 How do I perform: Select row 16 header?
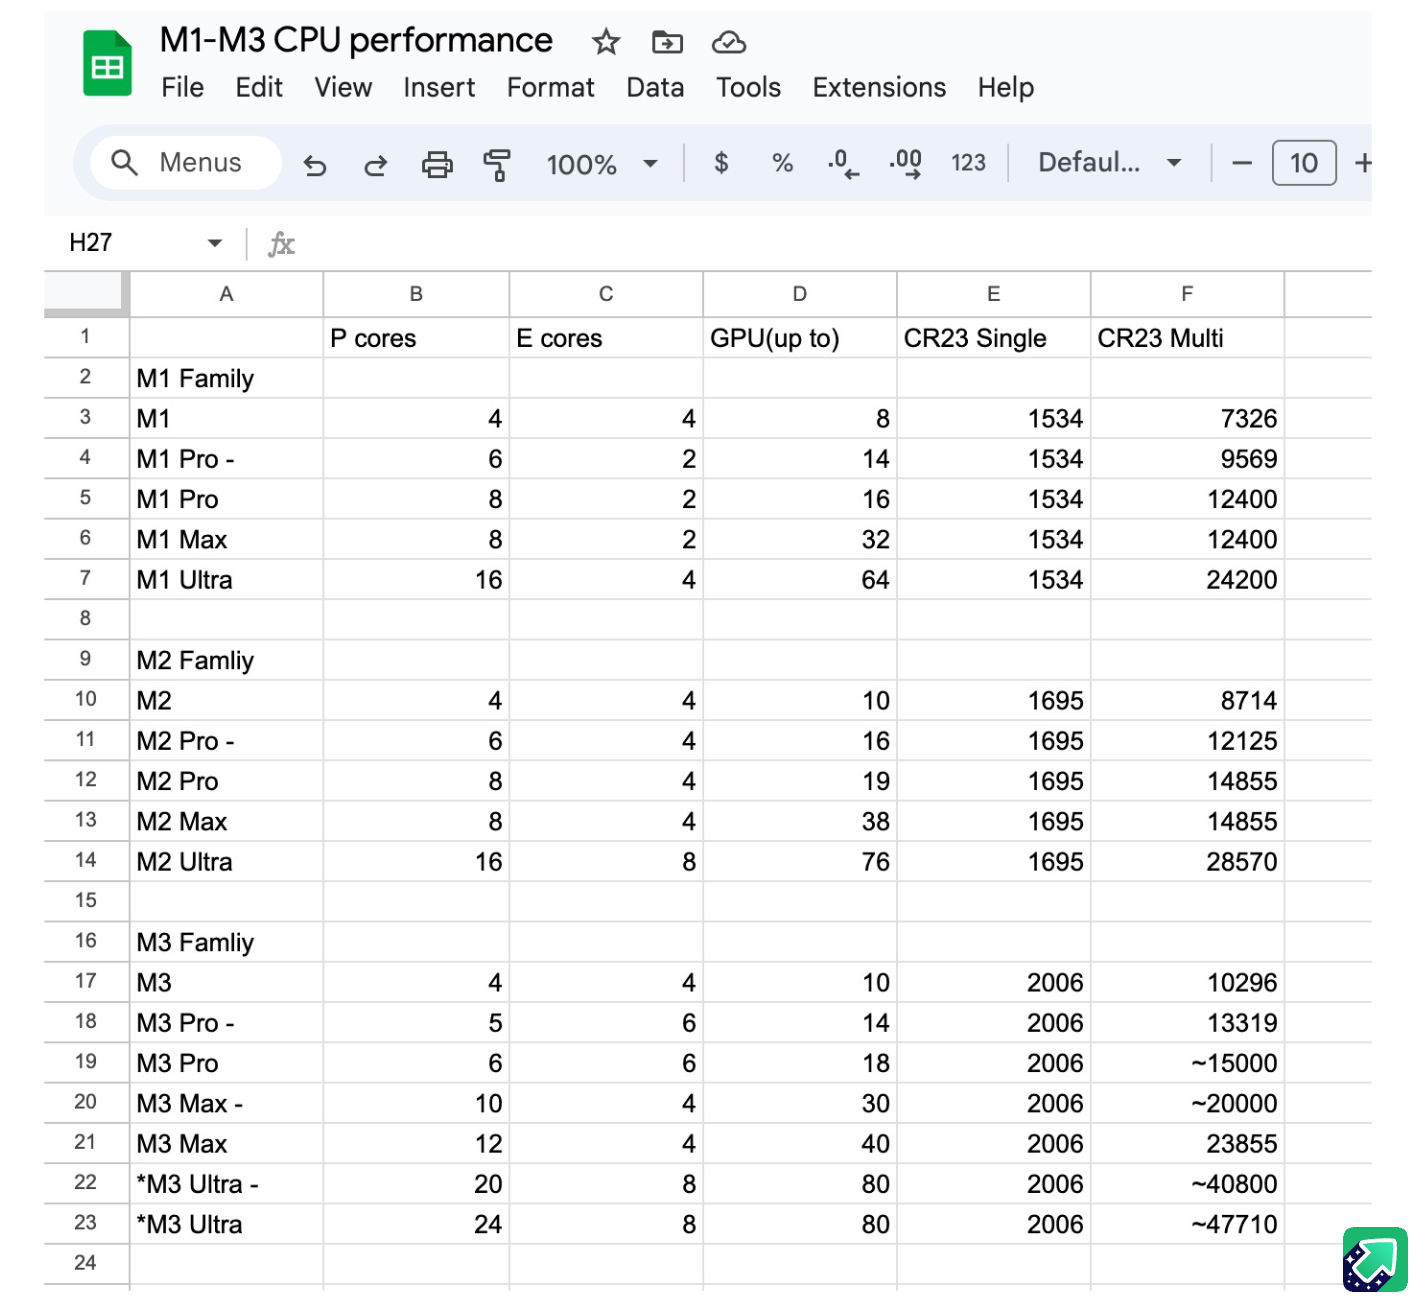86,941
